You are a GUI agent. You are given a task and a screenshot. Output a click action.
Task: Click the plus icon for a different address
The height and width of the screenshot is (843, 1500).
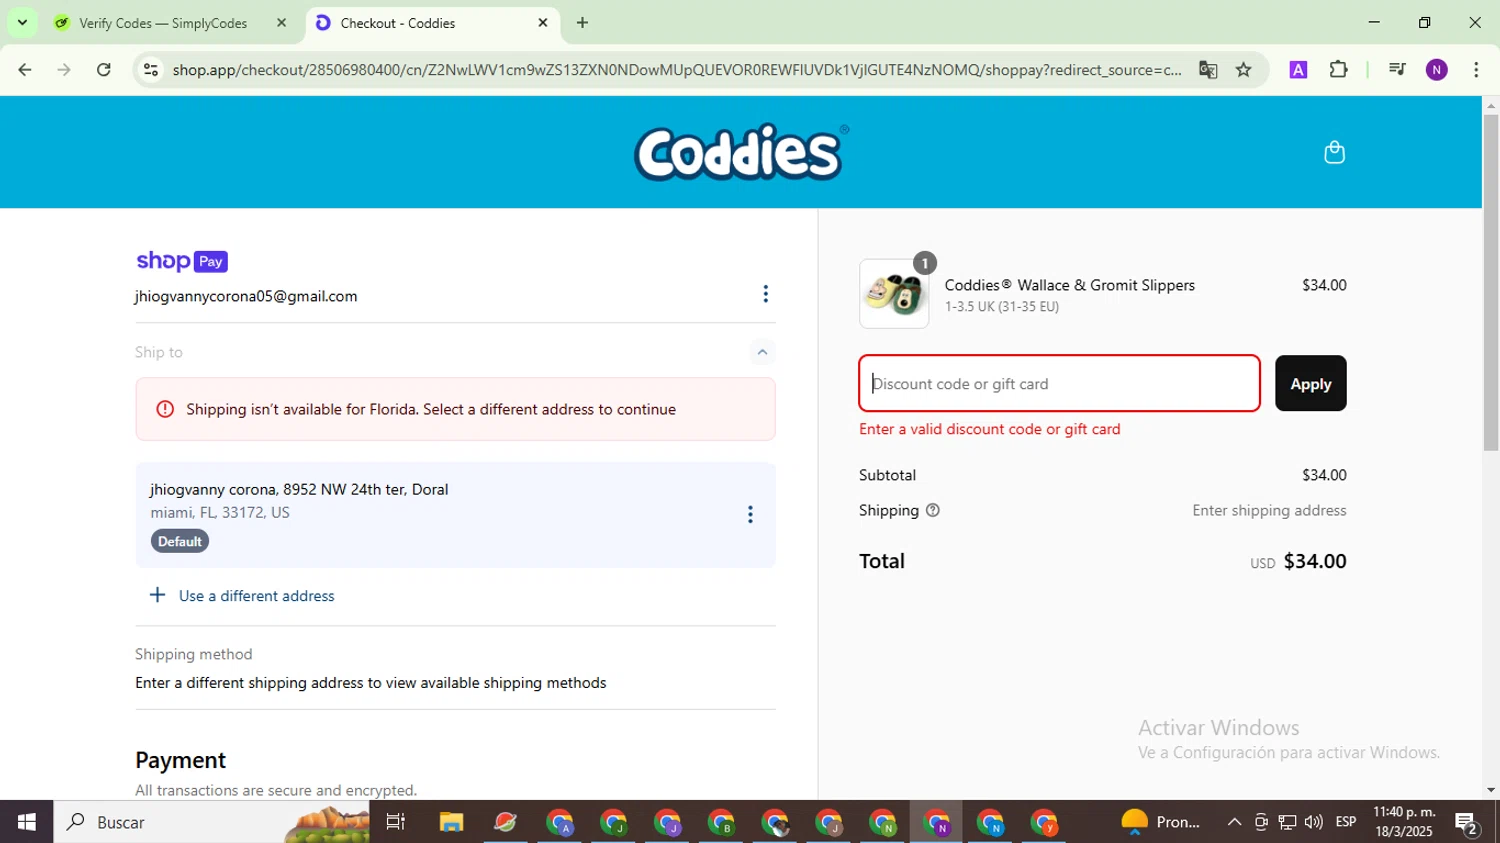pyautogui.click(x=157, y=595)
